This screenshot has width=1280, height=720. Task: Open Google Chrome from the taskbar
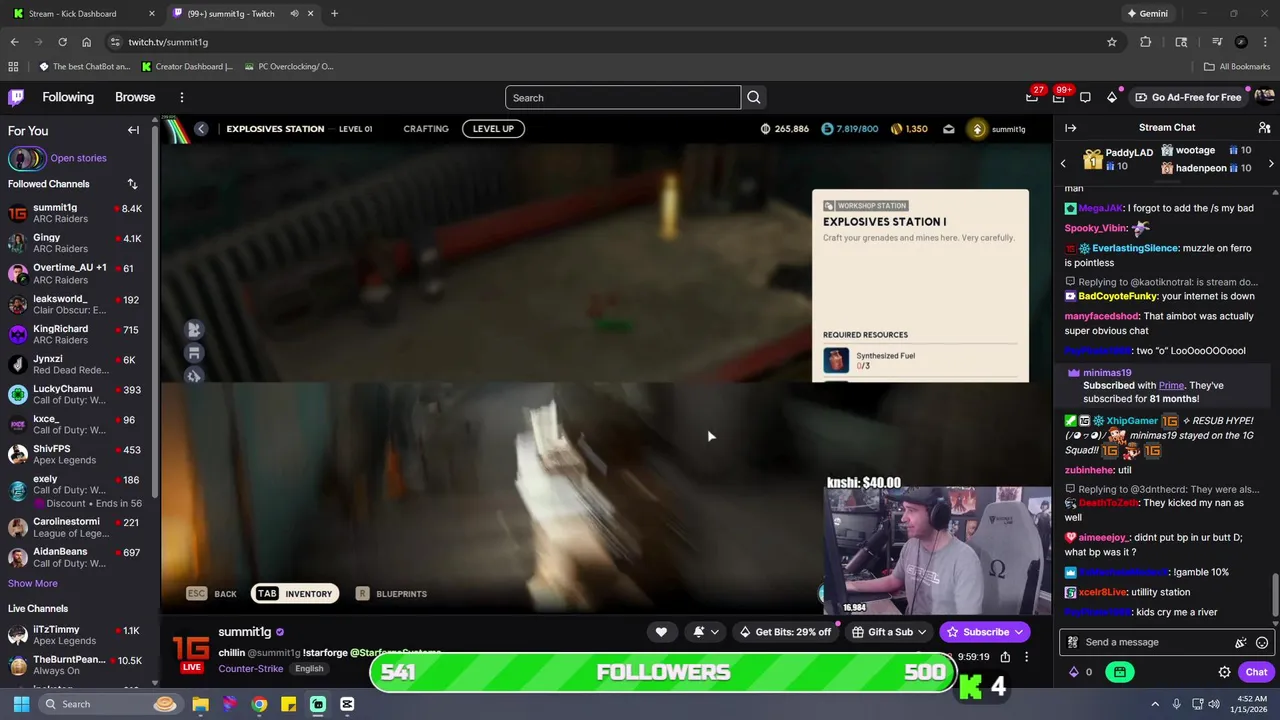(x=259, y=704)
